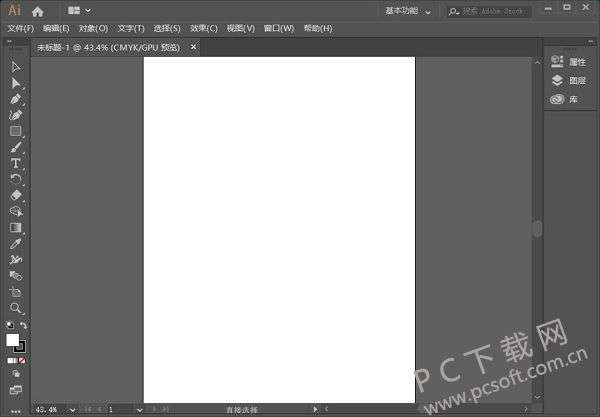Click the Adobe Stock search field
Screen dimensions: 600x417
489,11
